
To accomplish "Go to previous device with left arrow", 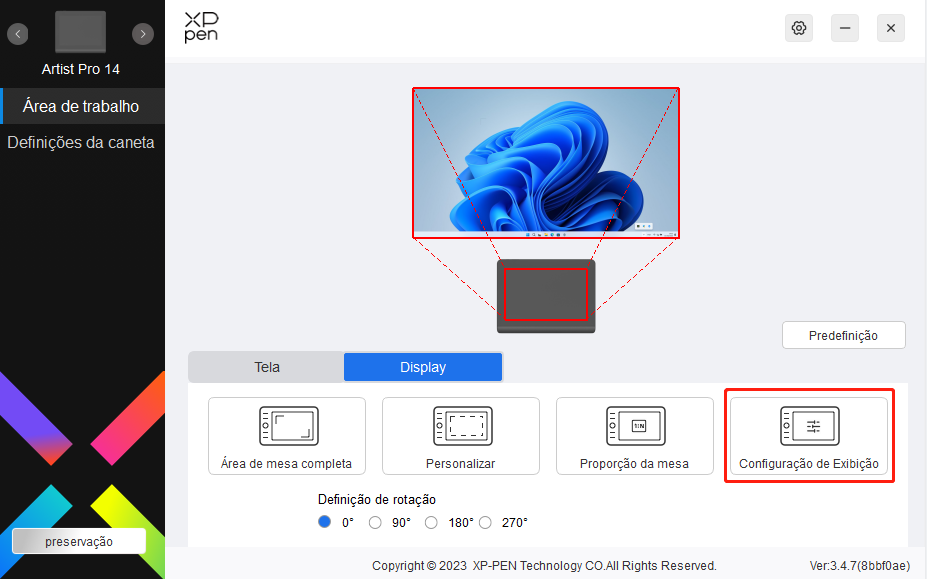I will (18, 34).
